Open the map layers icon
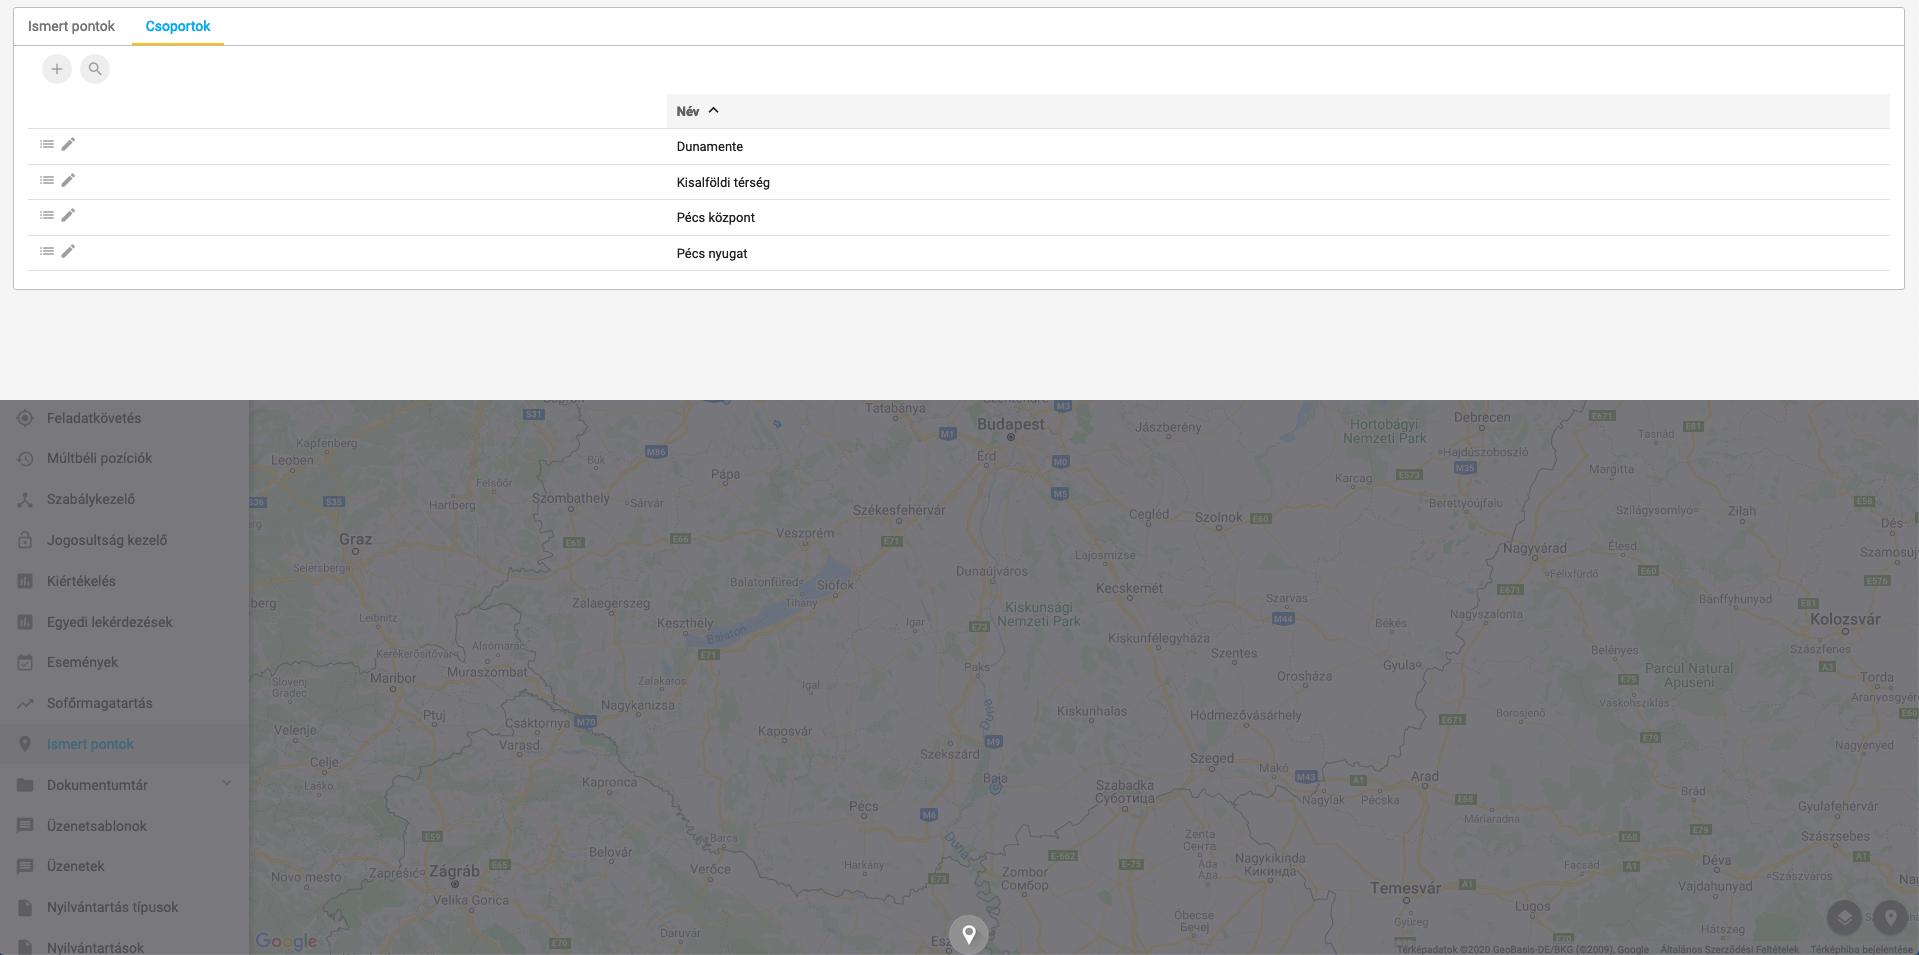This screenshot has width=1919, height=955. (x=1844, y=916)
